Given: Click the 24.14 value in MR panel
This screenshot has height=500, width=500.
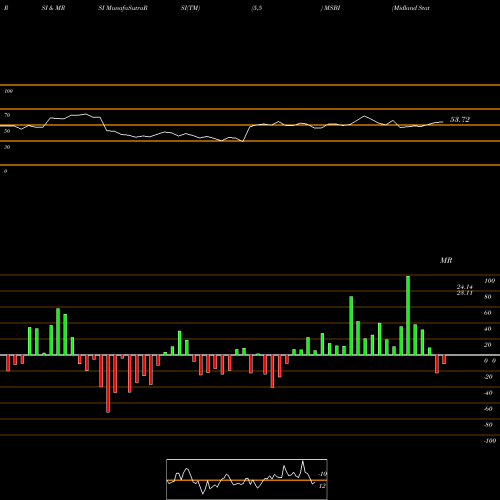Looking at the screenshot, I should click(465, 287).
